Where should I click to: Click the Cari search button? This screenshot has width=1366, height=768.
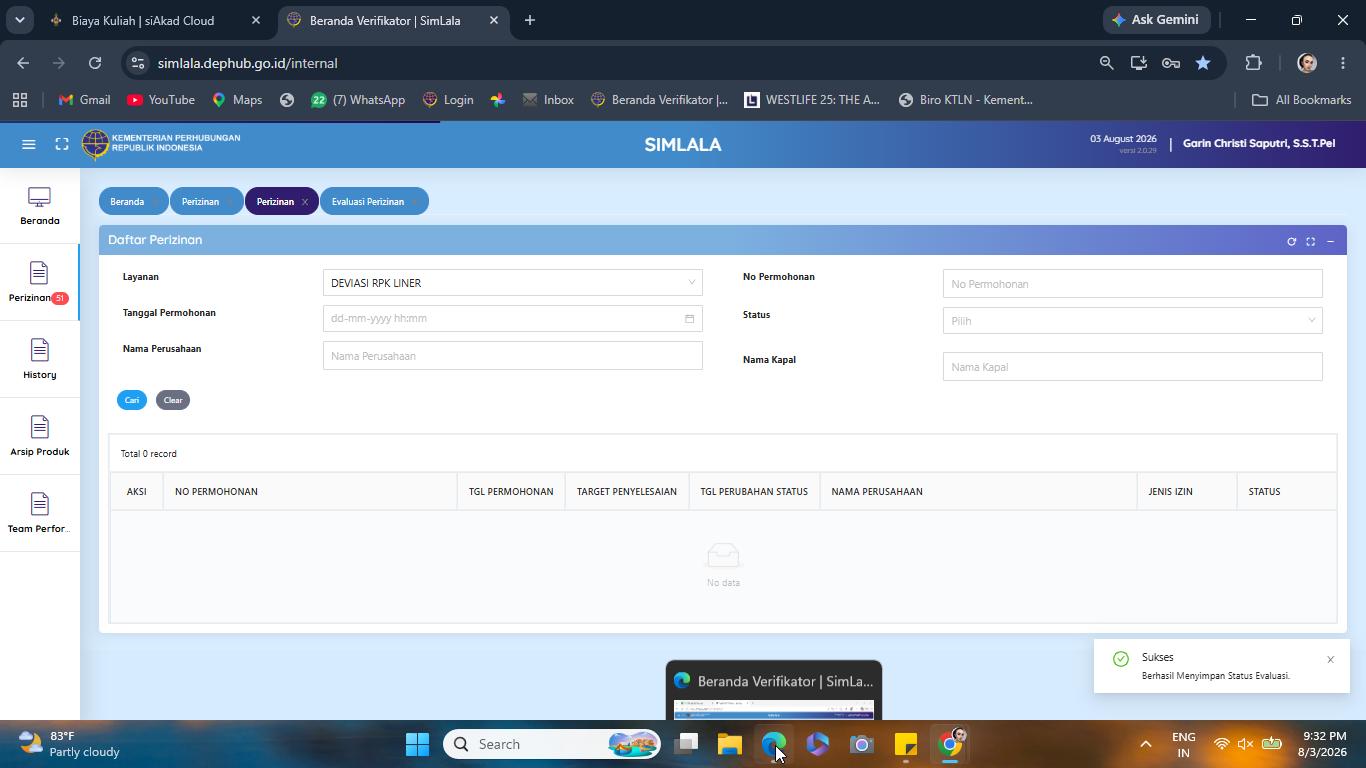132,400
